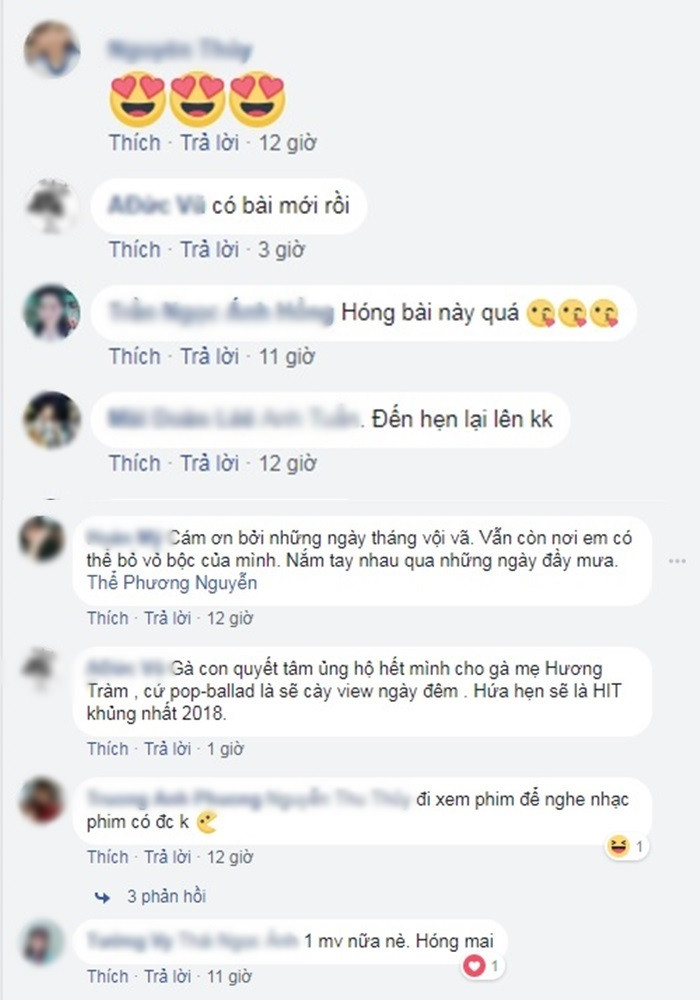Viewport: 700px width, 1000px height.
Task: Click the heart reaction on 'Hóng mai' comment
Action: pos(474,966)
